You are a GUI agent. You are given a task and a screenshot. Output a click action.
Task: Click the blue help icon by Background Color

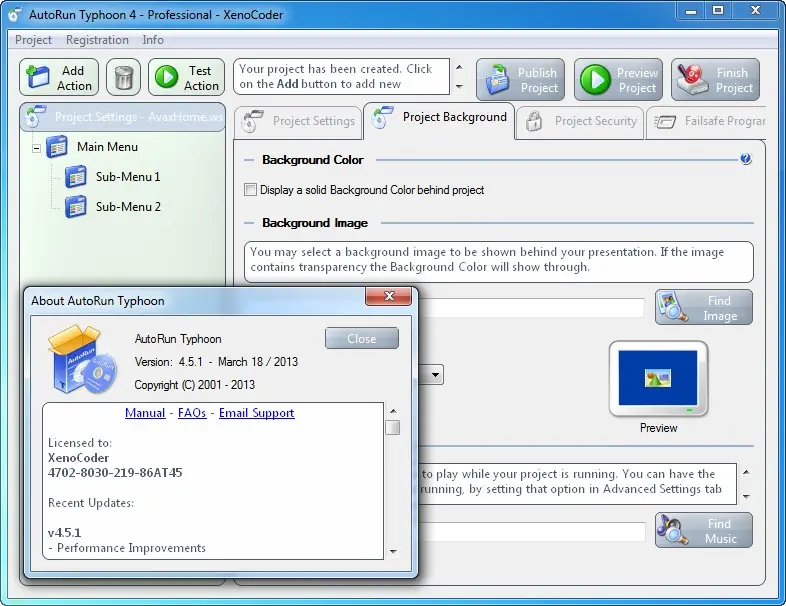point(745,159)
